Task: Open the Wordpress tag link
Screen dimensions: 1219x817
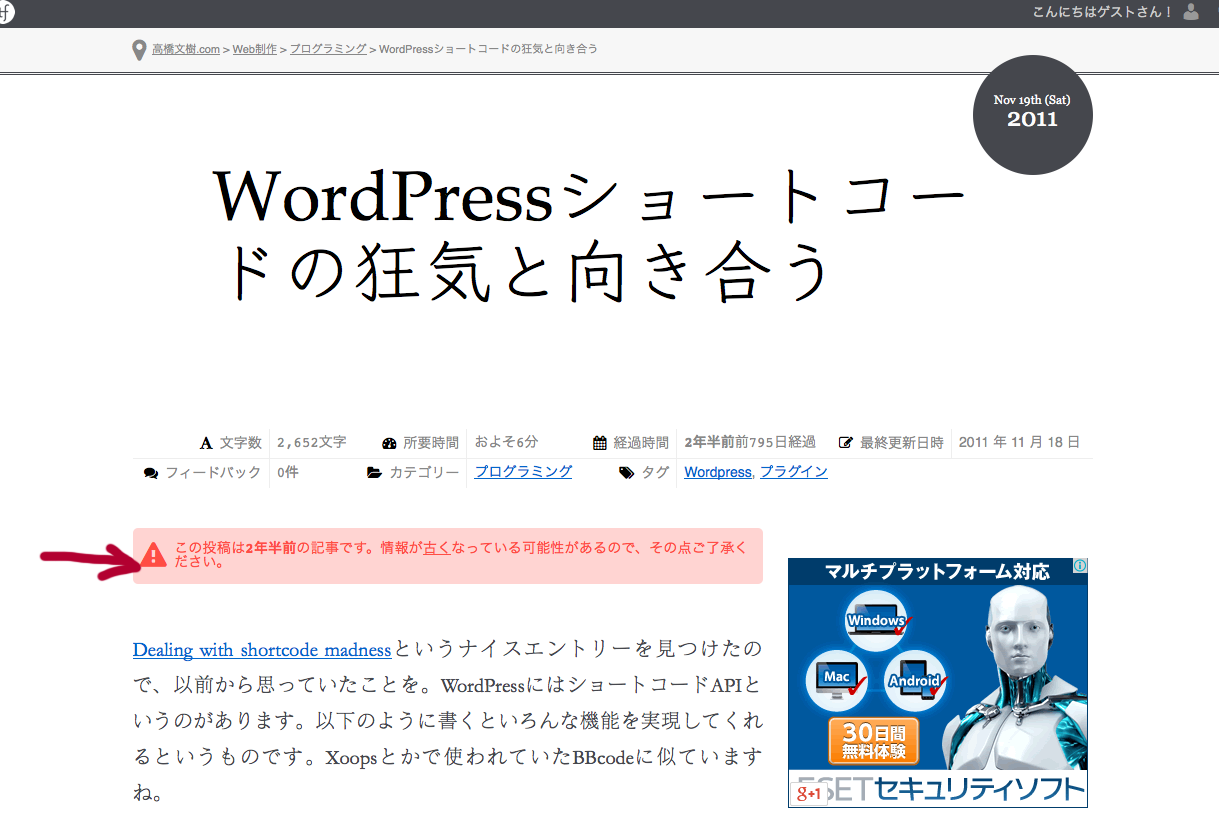Action: (717, 472)
